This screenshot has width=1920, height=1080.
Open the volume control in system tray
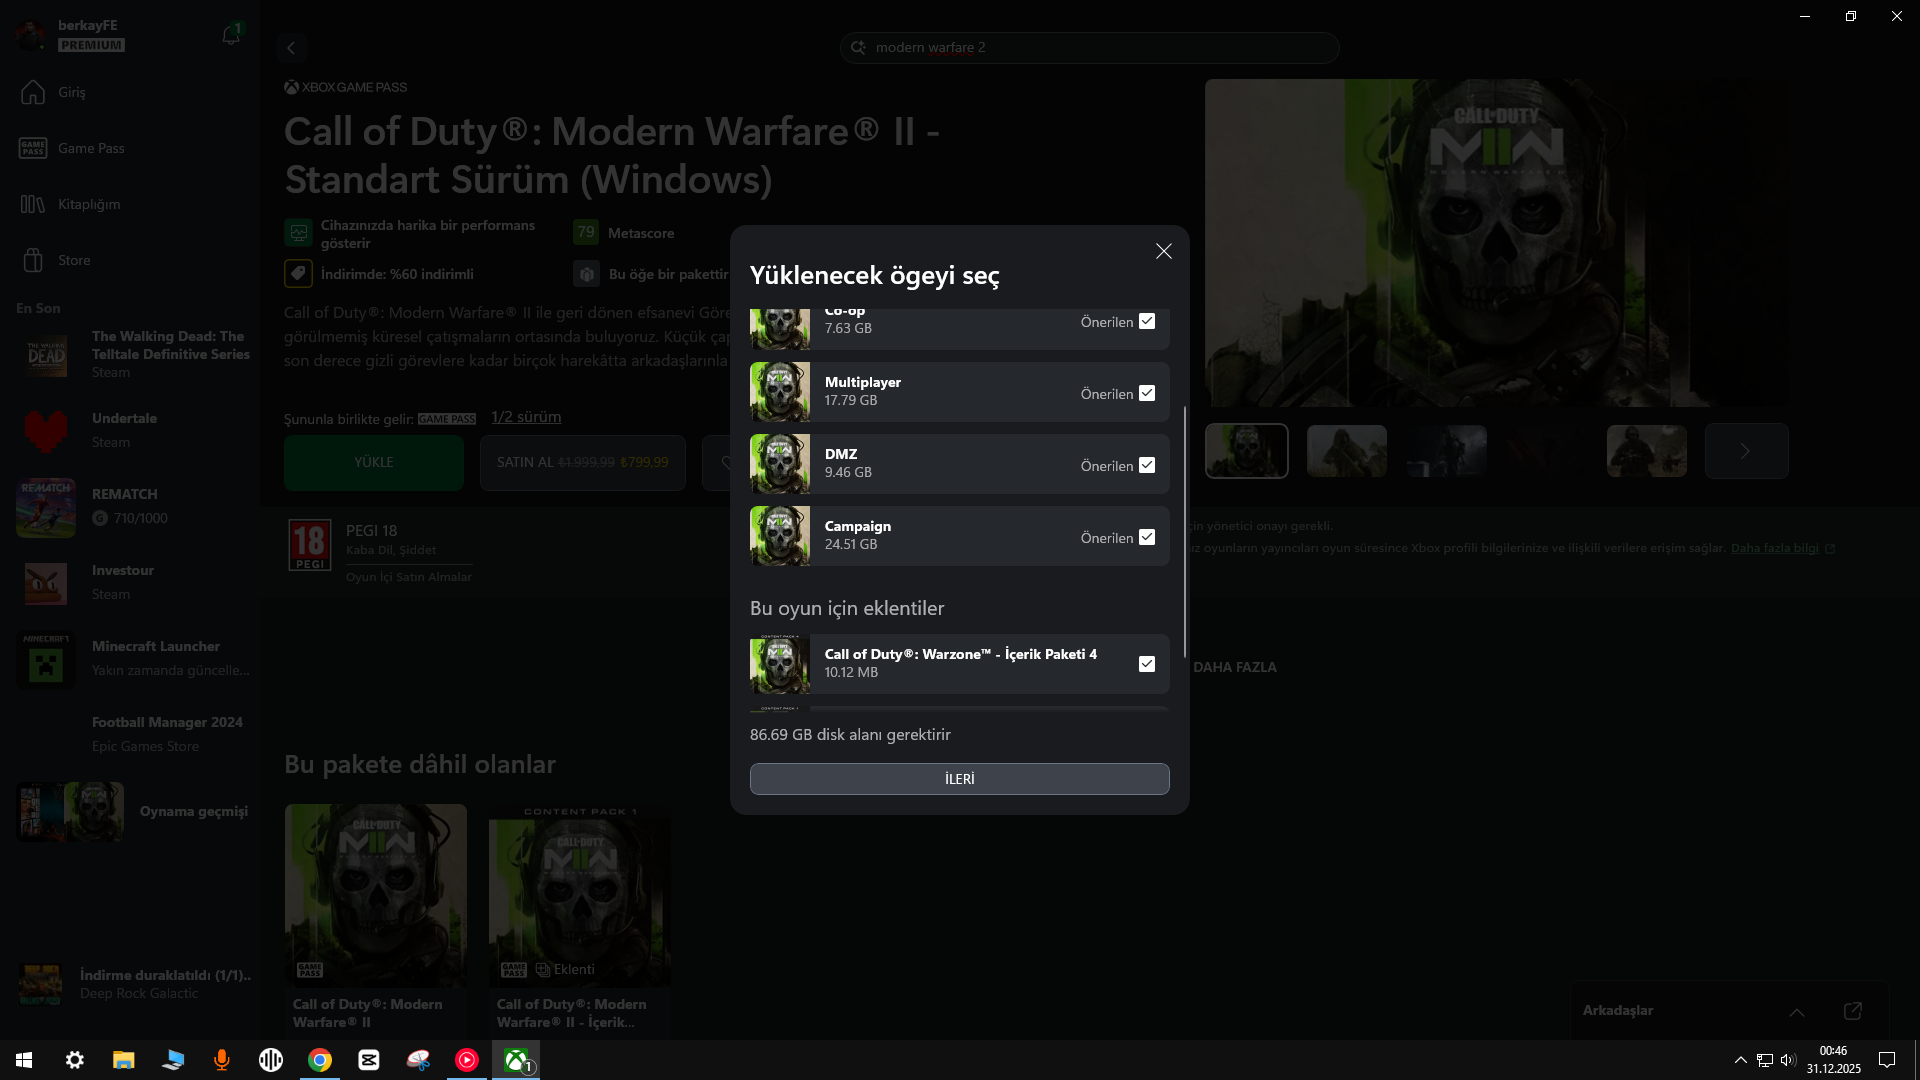coord(1788,1060)
